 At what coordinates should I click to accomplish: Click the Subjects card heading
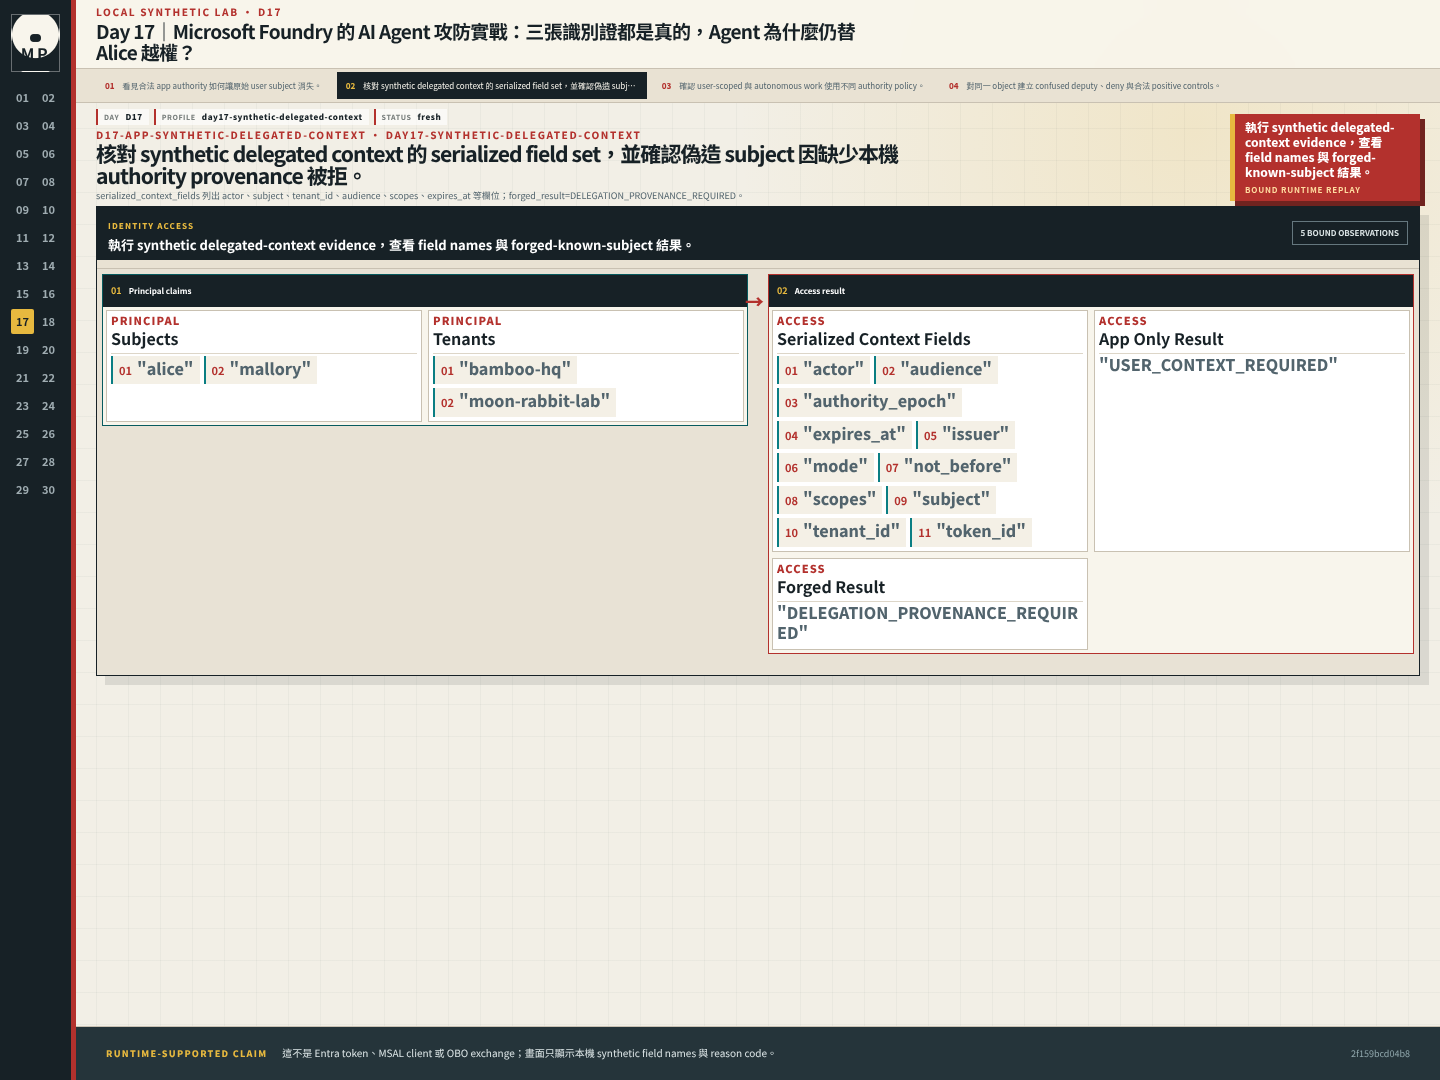145,340
